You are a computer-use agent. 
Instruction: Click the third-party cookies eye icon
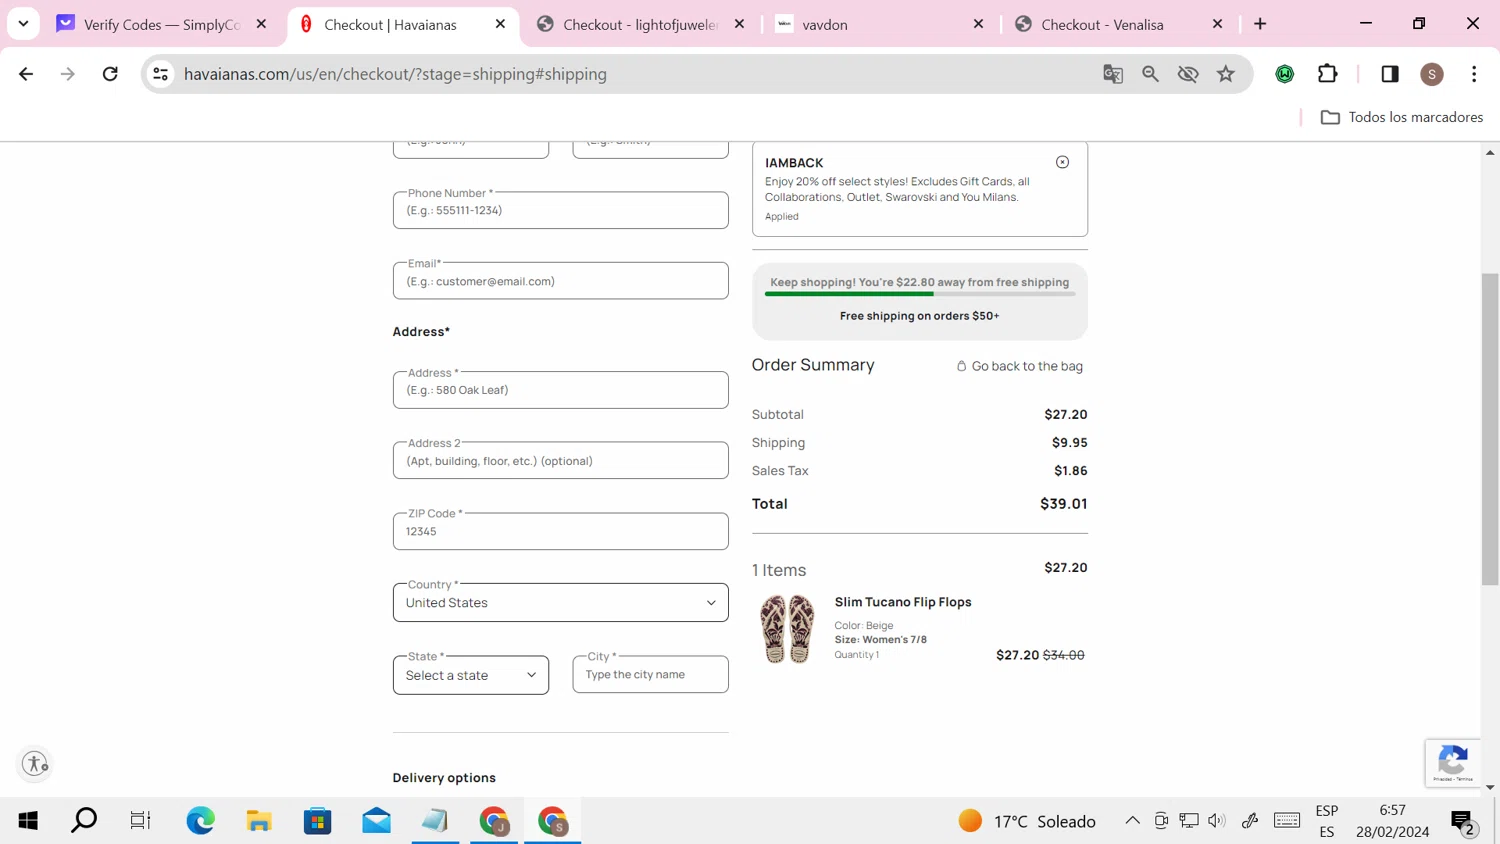[1188, 74]
